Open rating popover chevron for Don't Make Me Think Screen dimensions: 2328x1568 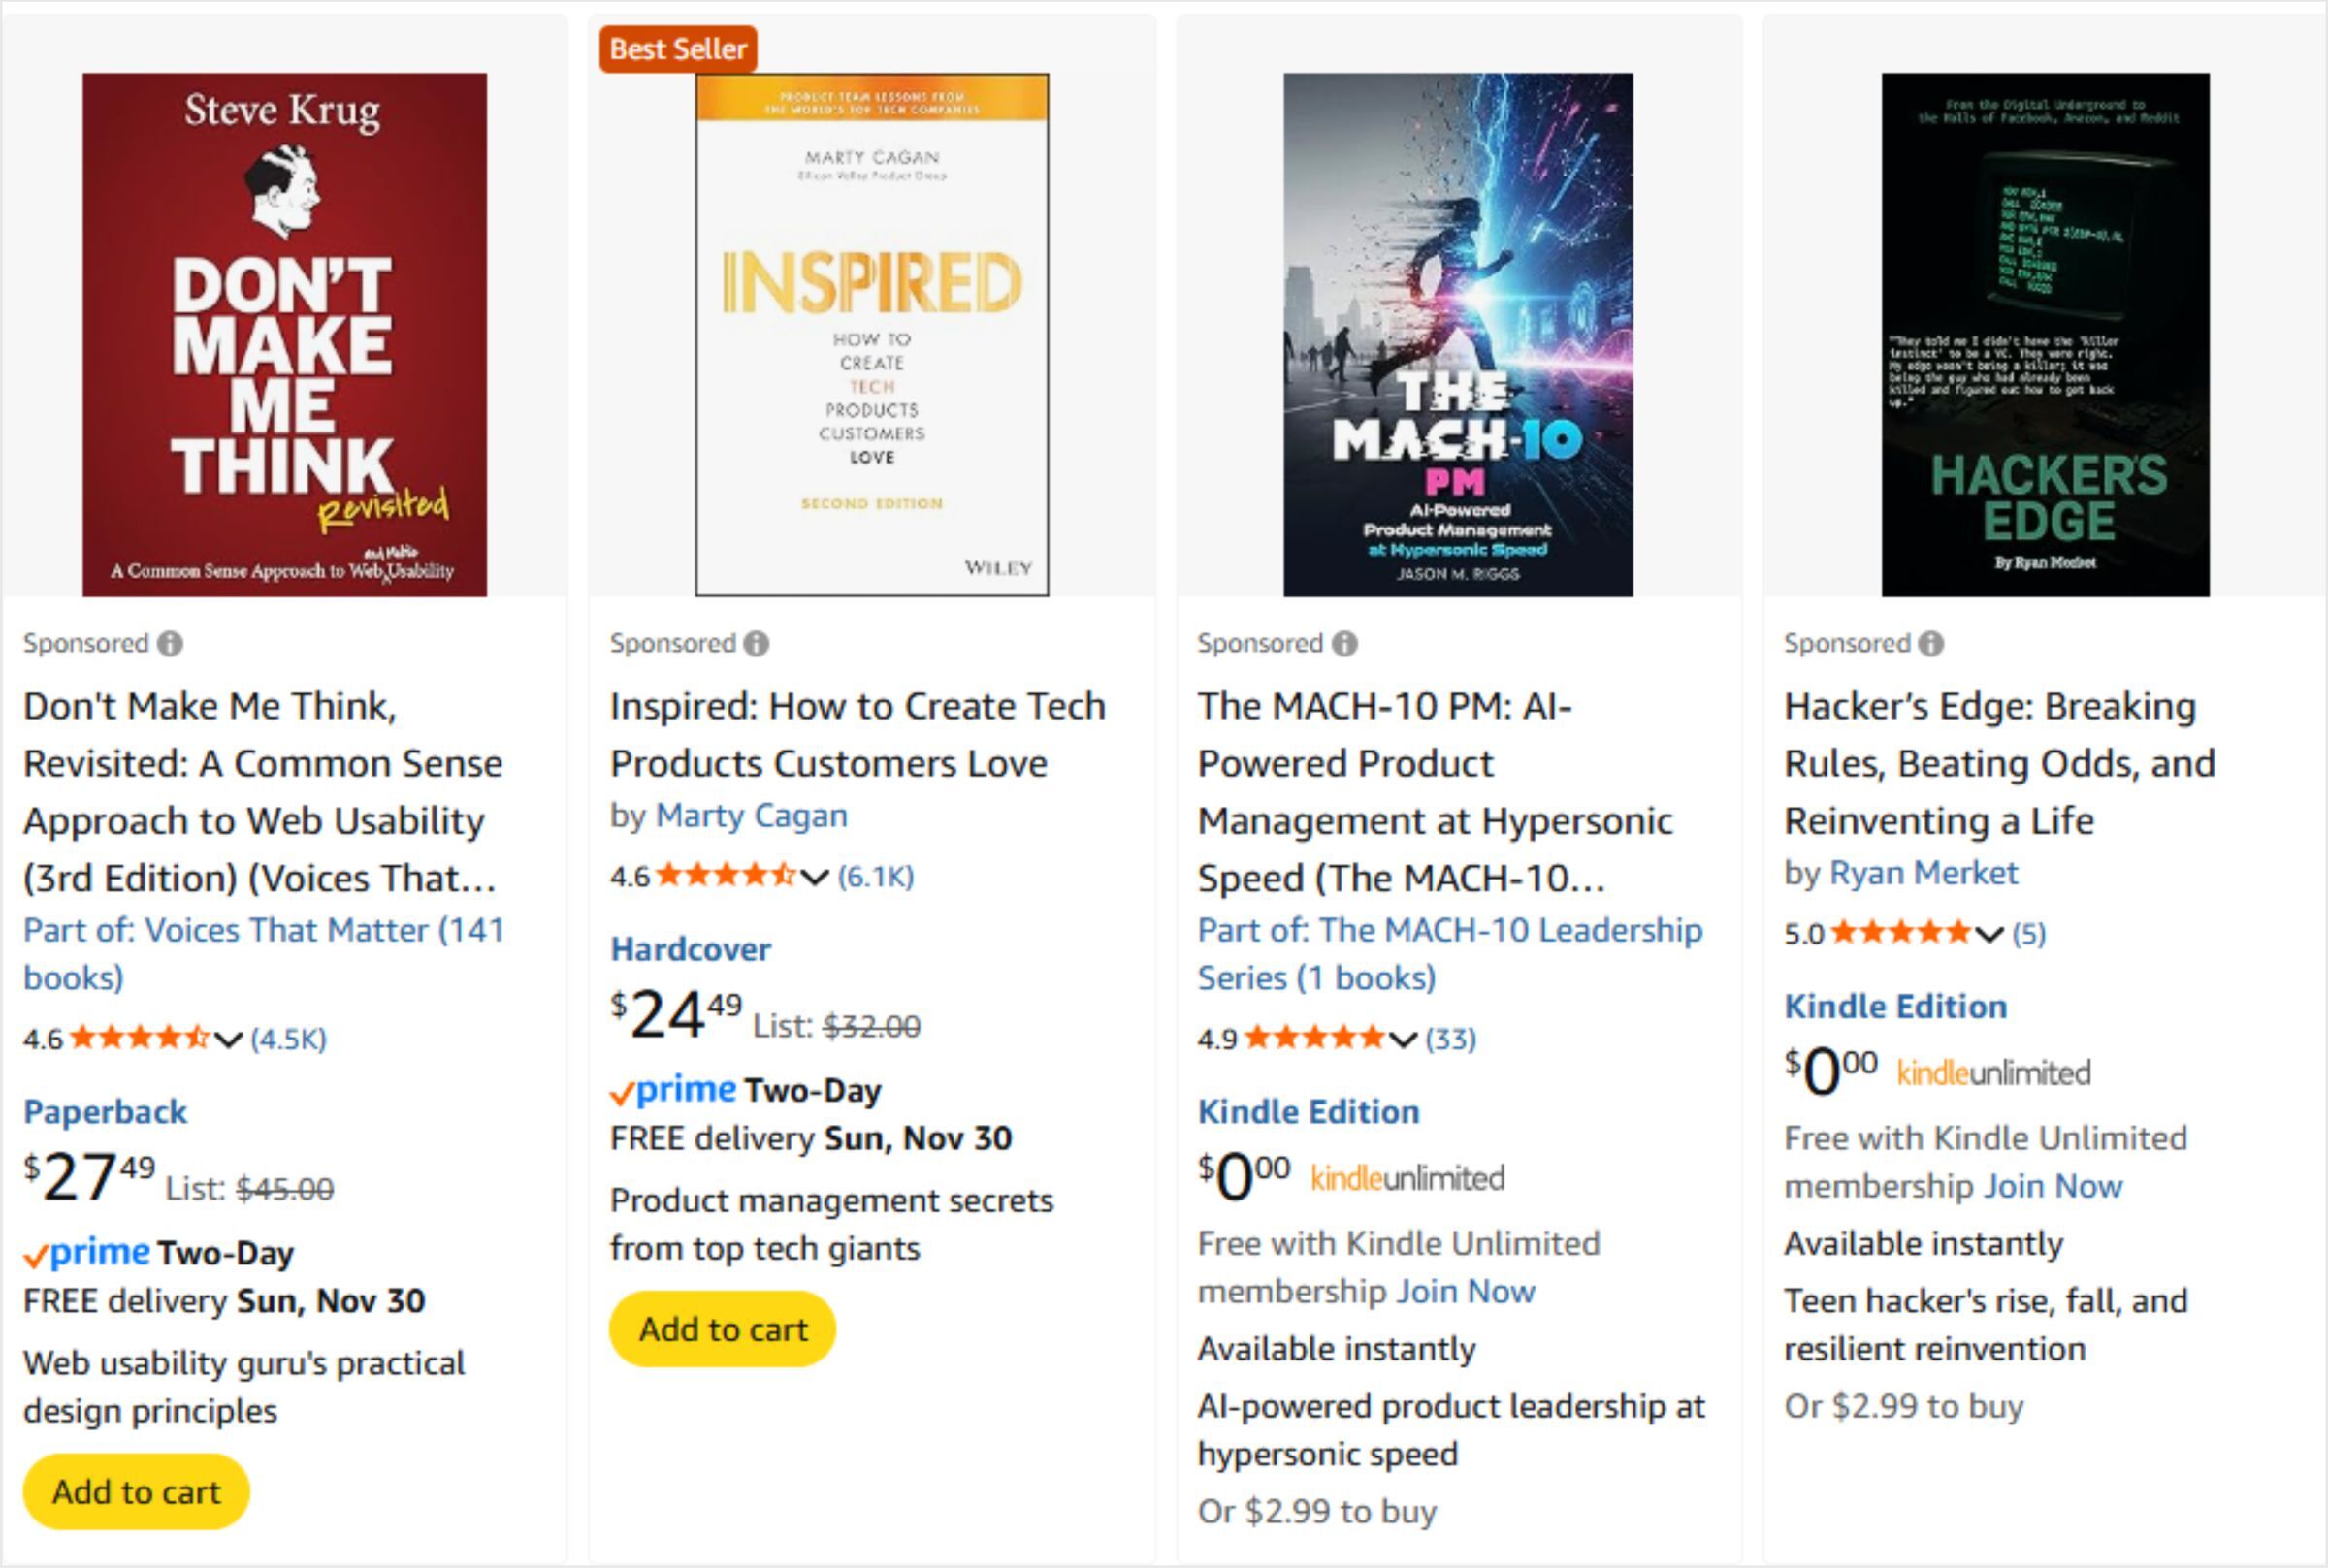click(x=229, y=1039)
